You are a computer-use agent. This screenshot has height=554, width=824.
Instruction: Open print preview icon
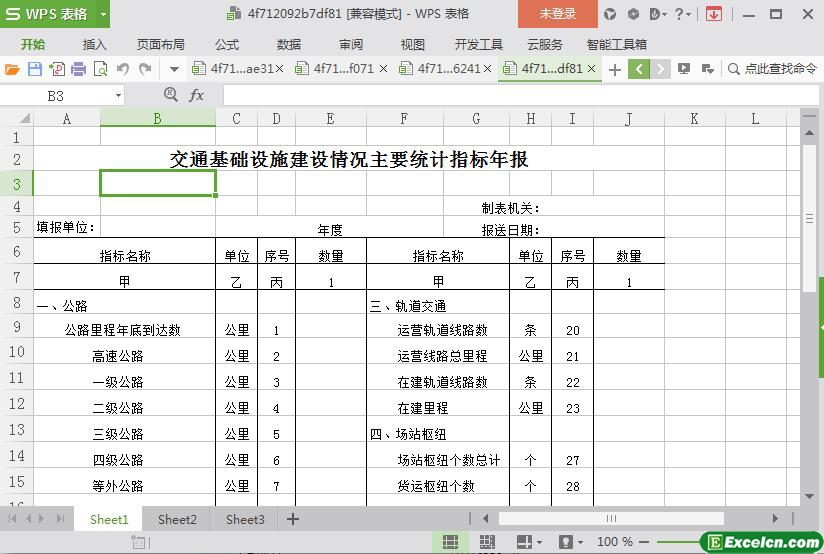coord(100,69)
